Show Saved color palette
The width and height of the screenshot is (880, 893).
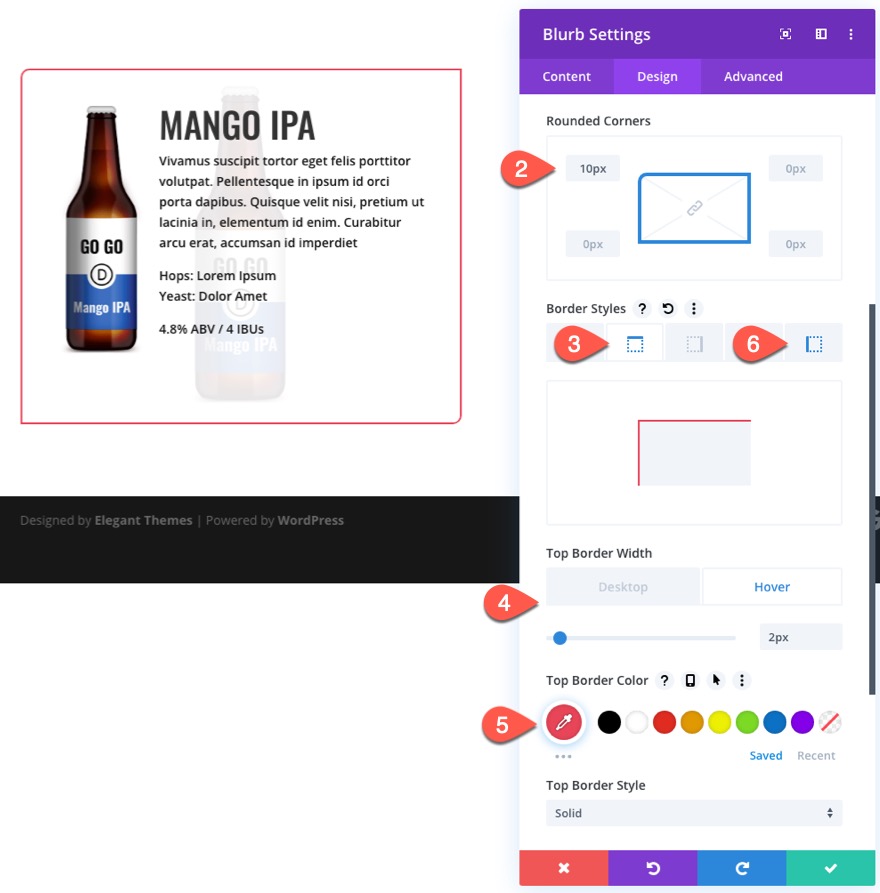tap(766, 755)
